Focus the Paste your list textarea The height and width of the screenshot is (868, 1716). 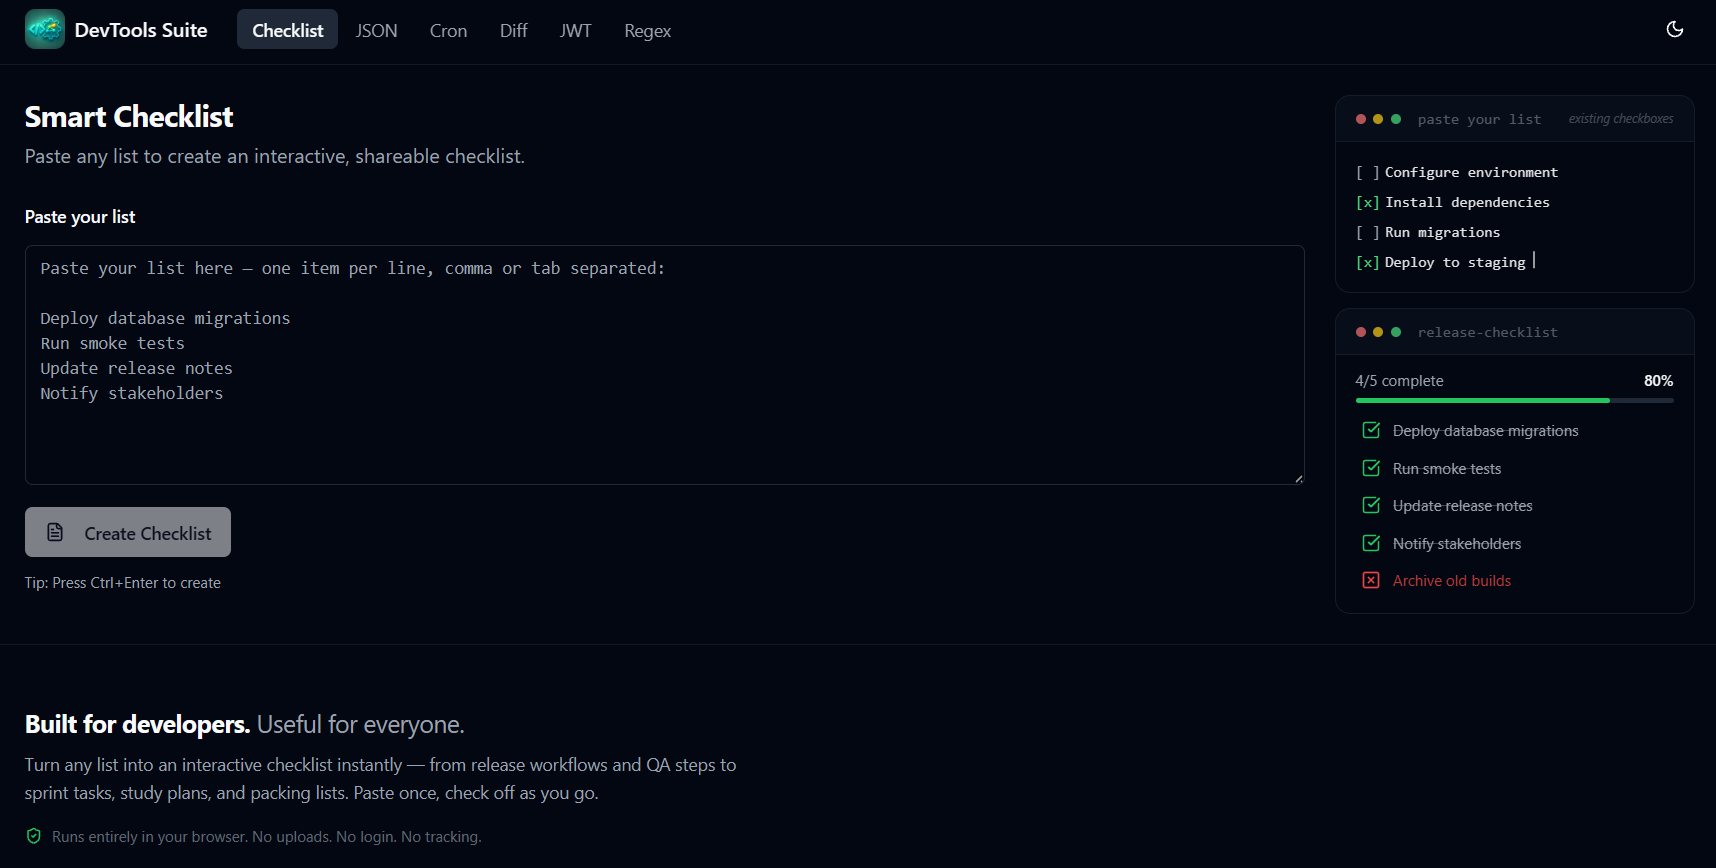point(665,365)
